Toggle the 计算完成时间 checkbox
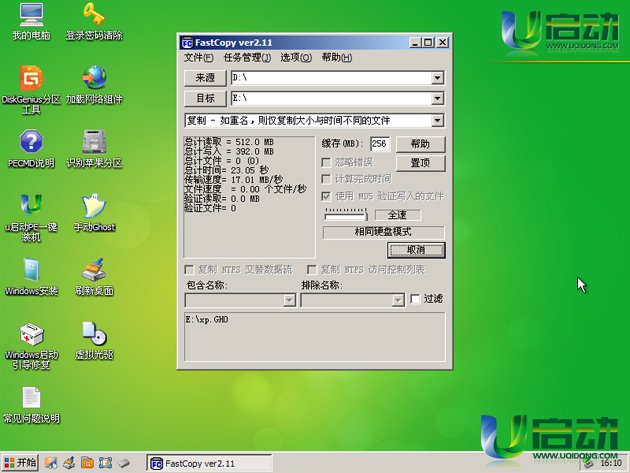 [x=326, y=179]
